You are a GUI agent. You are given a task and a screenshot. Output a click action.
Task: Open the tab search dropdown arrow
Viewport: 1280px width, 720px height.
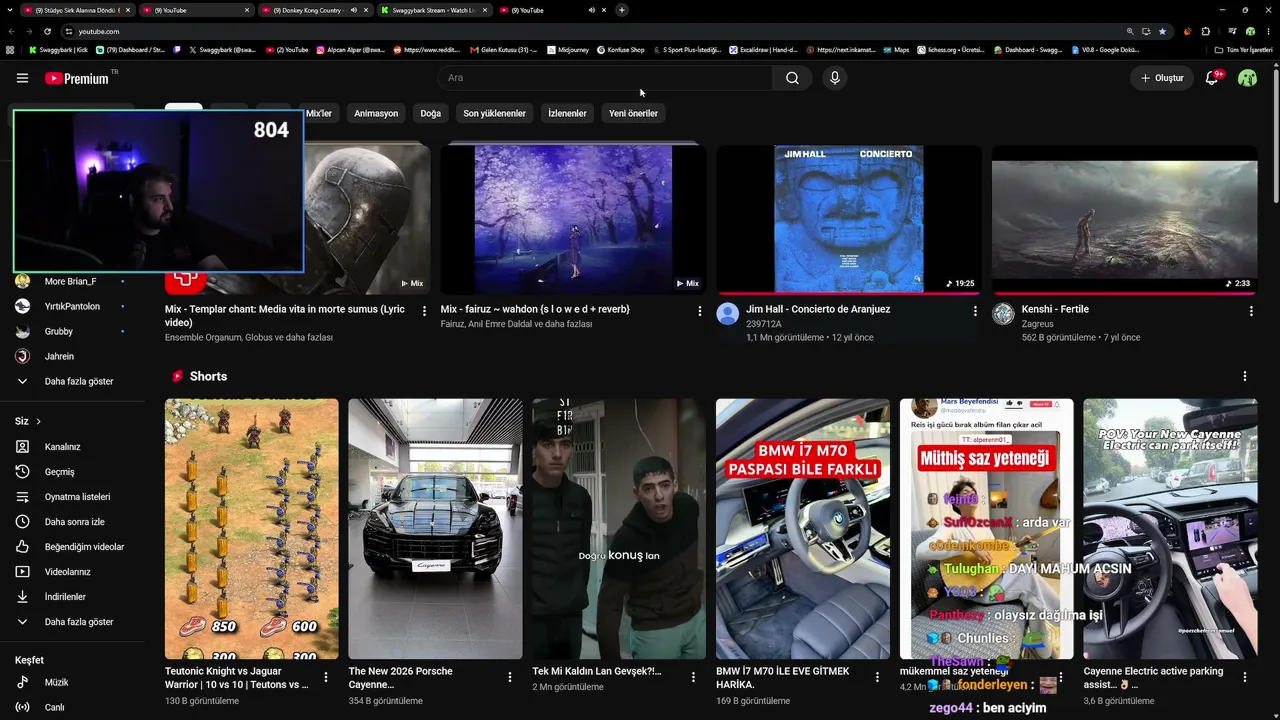point(12,10)
